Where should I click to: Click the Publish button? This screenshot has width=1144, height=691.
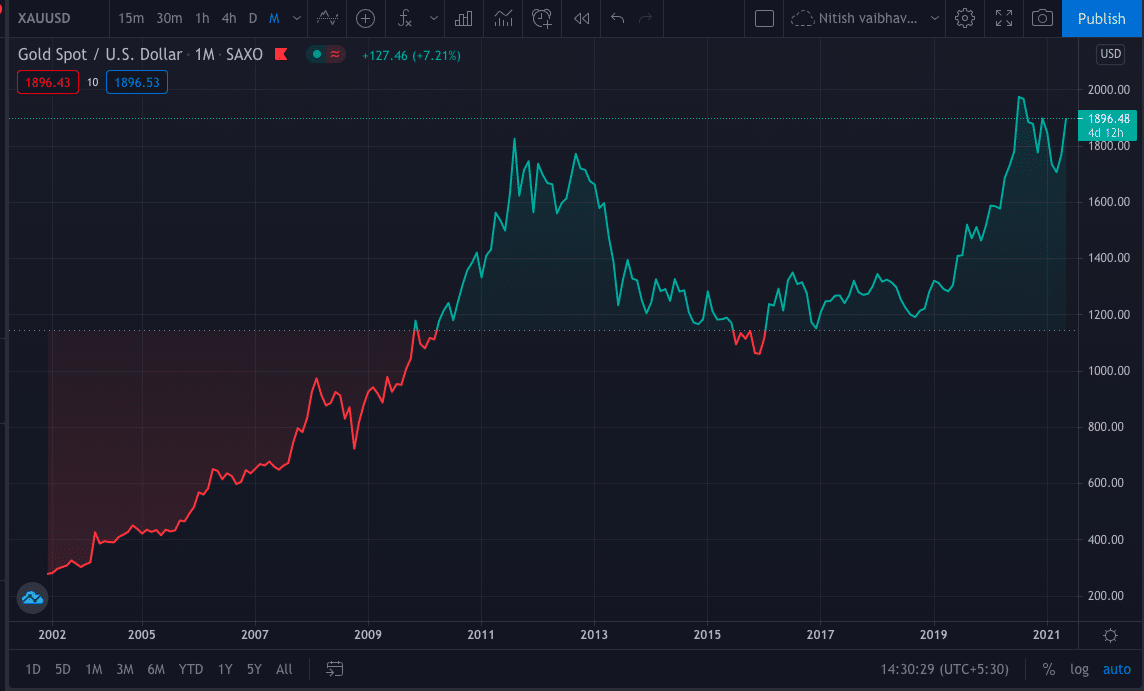pos(1101,18)
